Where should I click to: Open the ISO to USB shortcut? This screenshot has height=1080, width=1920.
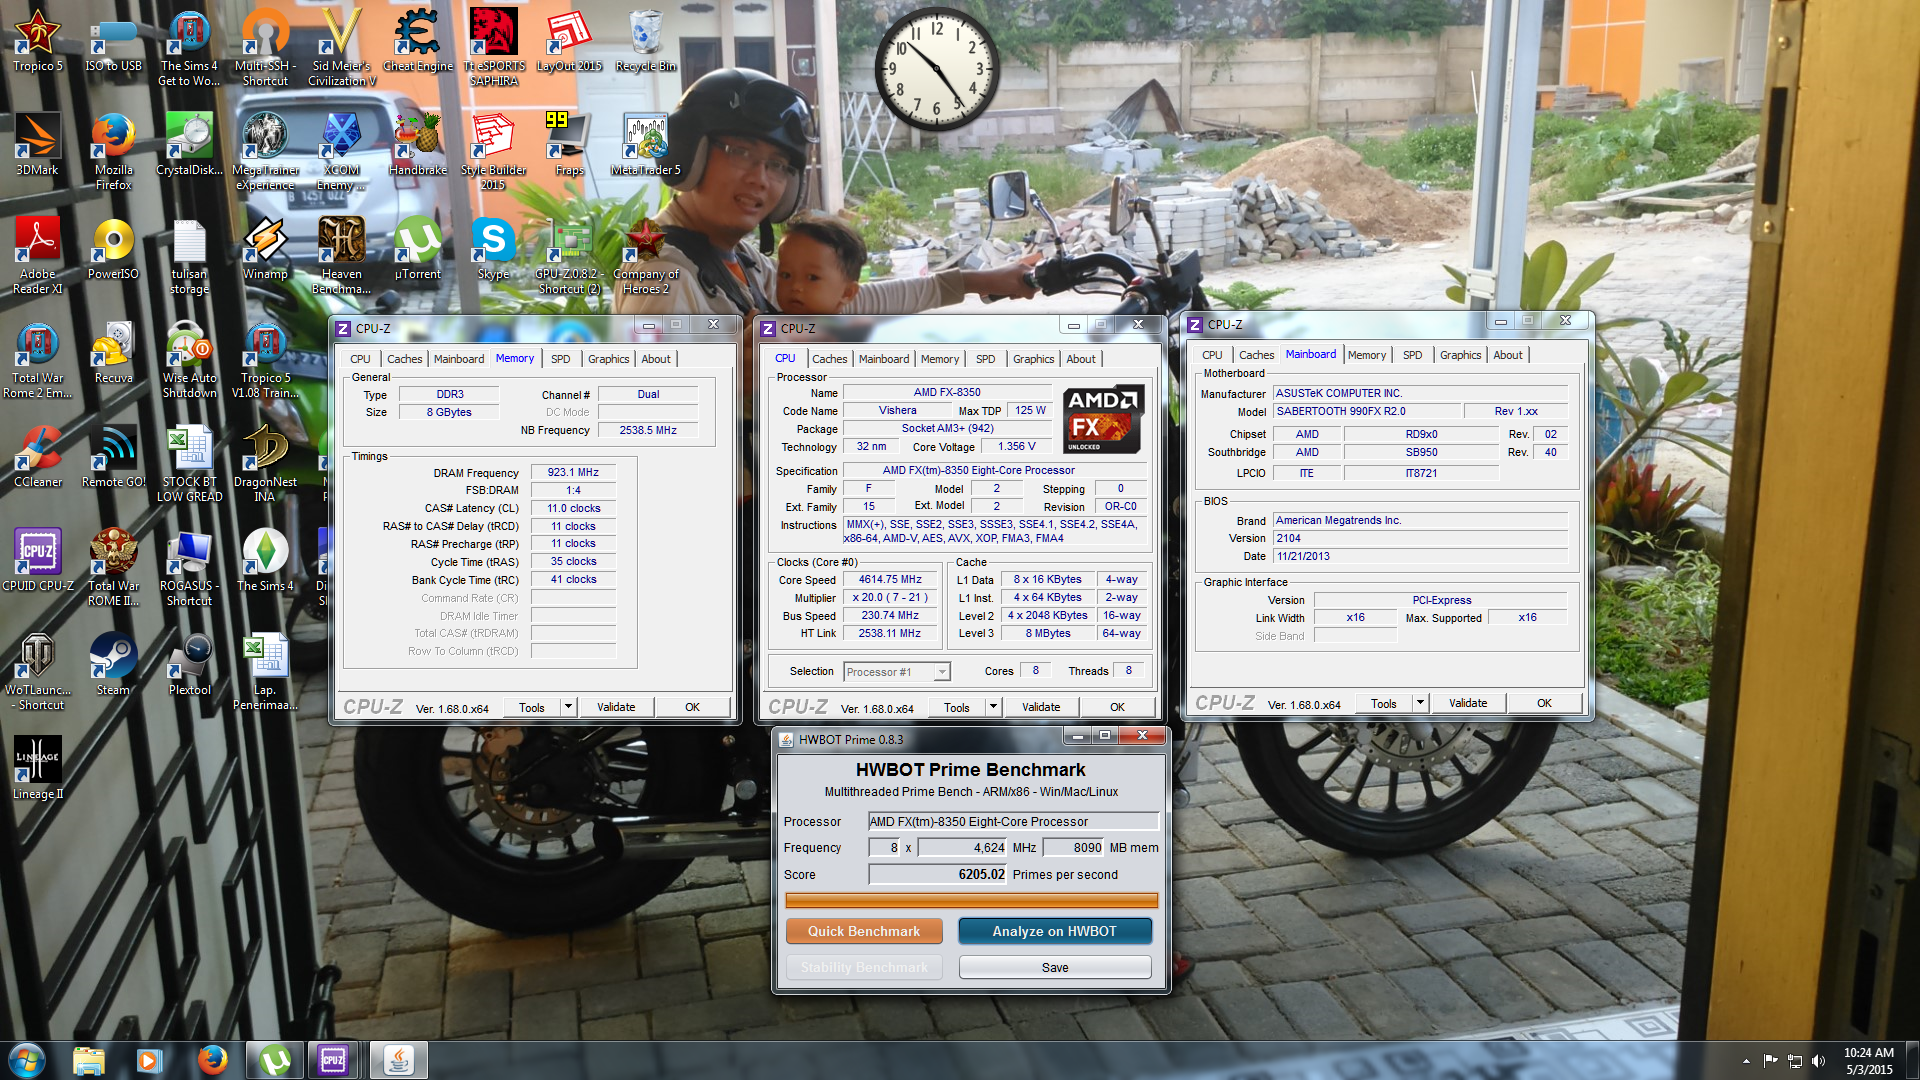[113, 42]
